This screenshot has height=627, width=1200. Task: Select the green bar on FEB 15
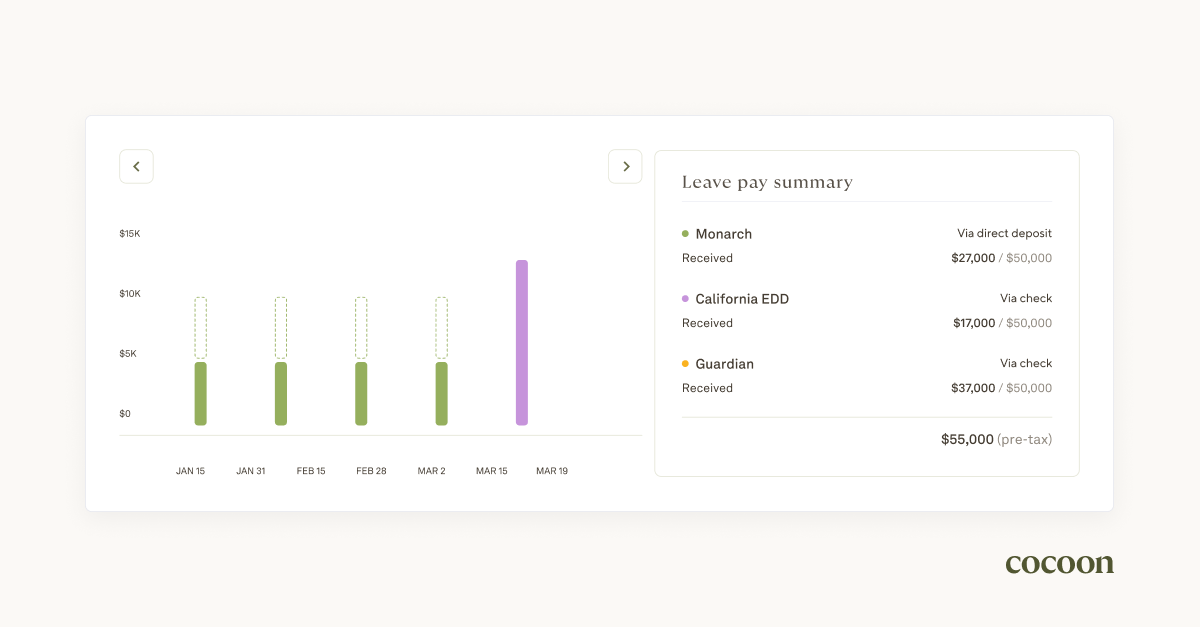coord(361,393)
